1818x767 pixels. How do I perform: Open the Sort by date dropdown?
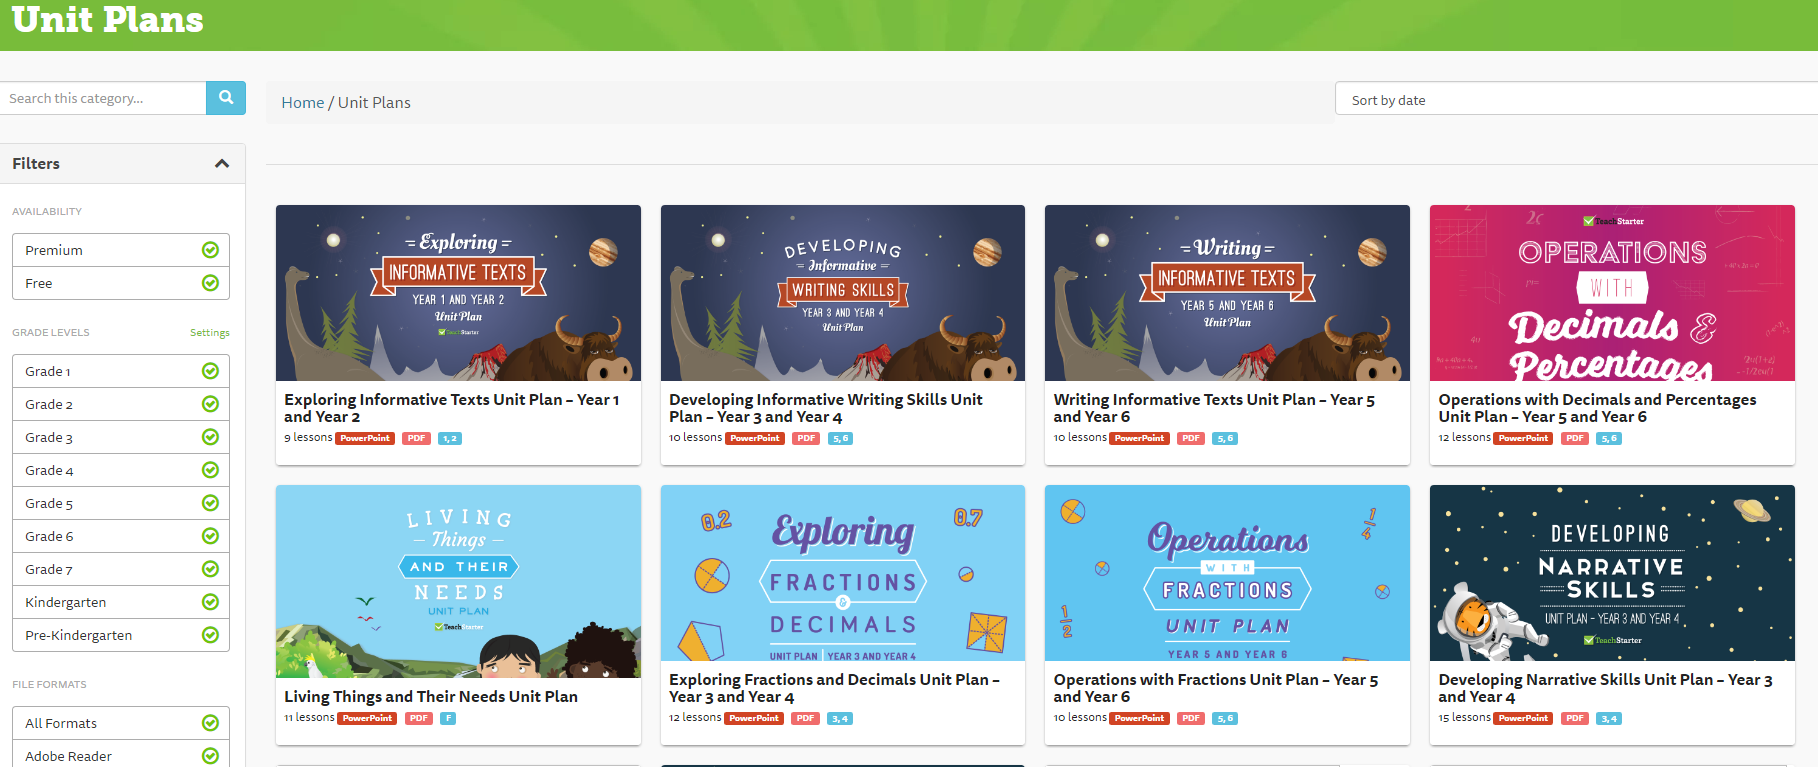(x=1576, y=99)
